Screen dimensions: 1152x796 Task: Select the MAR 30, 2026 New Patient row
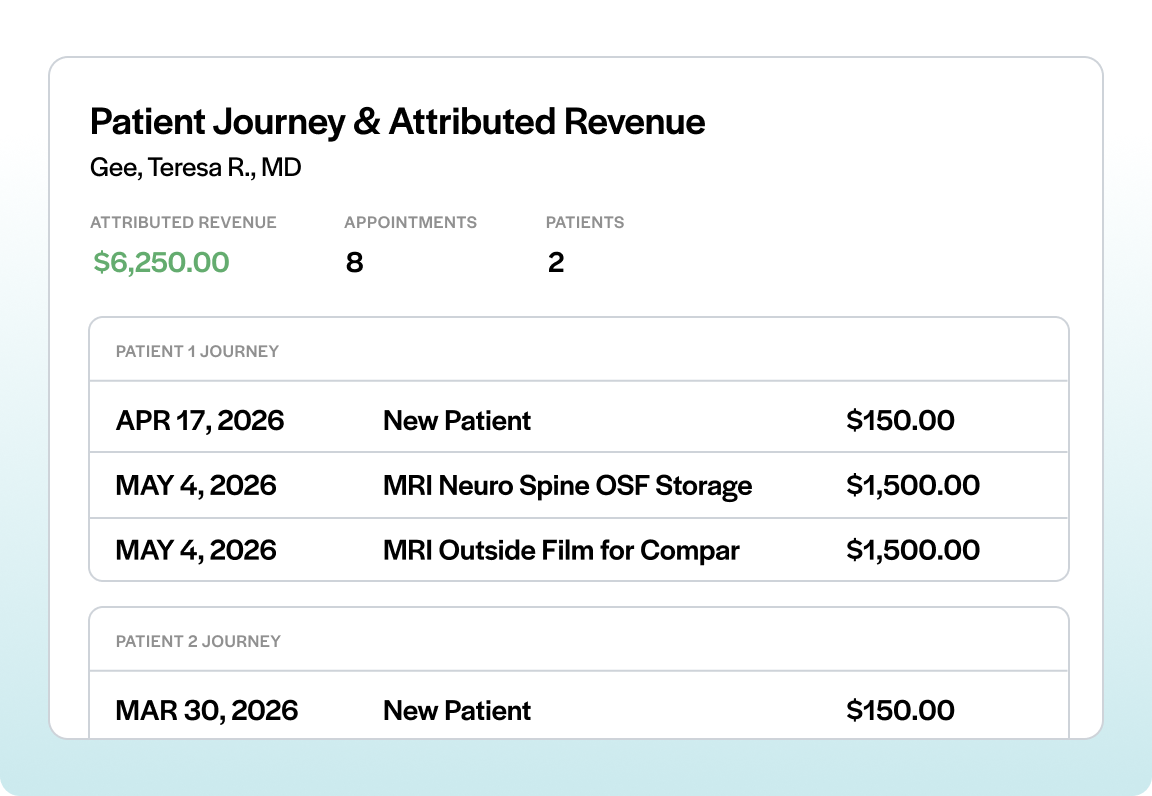click(x=579, y=705)
